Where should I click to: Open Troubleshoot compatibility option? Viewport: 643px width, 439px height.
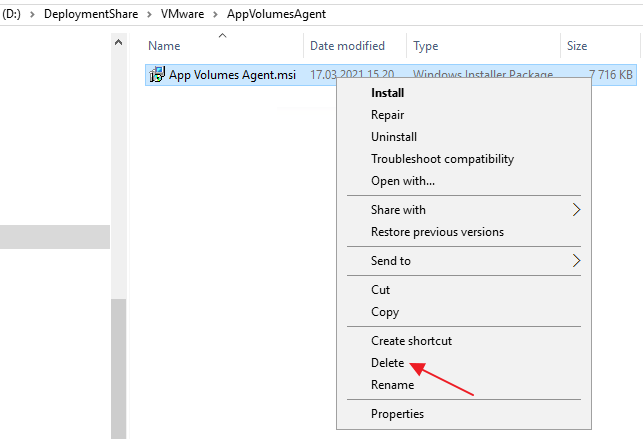[442, 159]
